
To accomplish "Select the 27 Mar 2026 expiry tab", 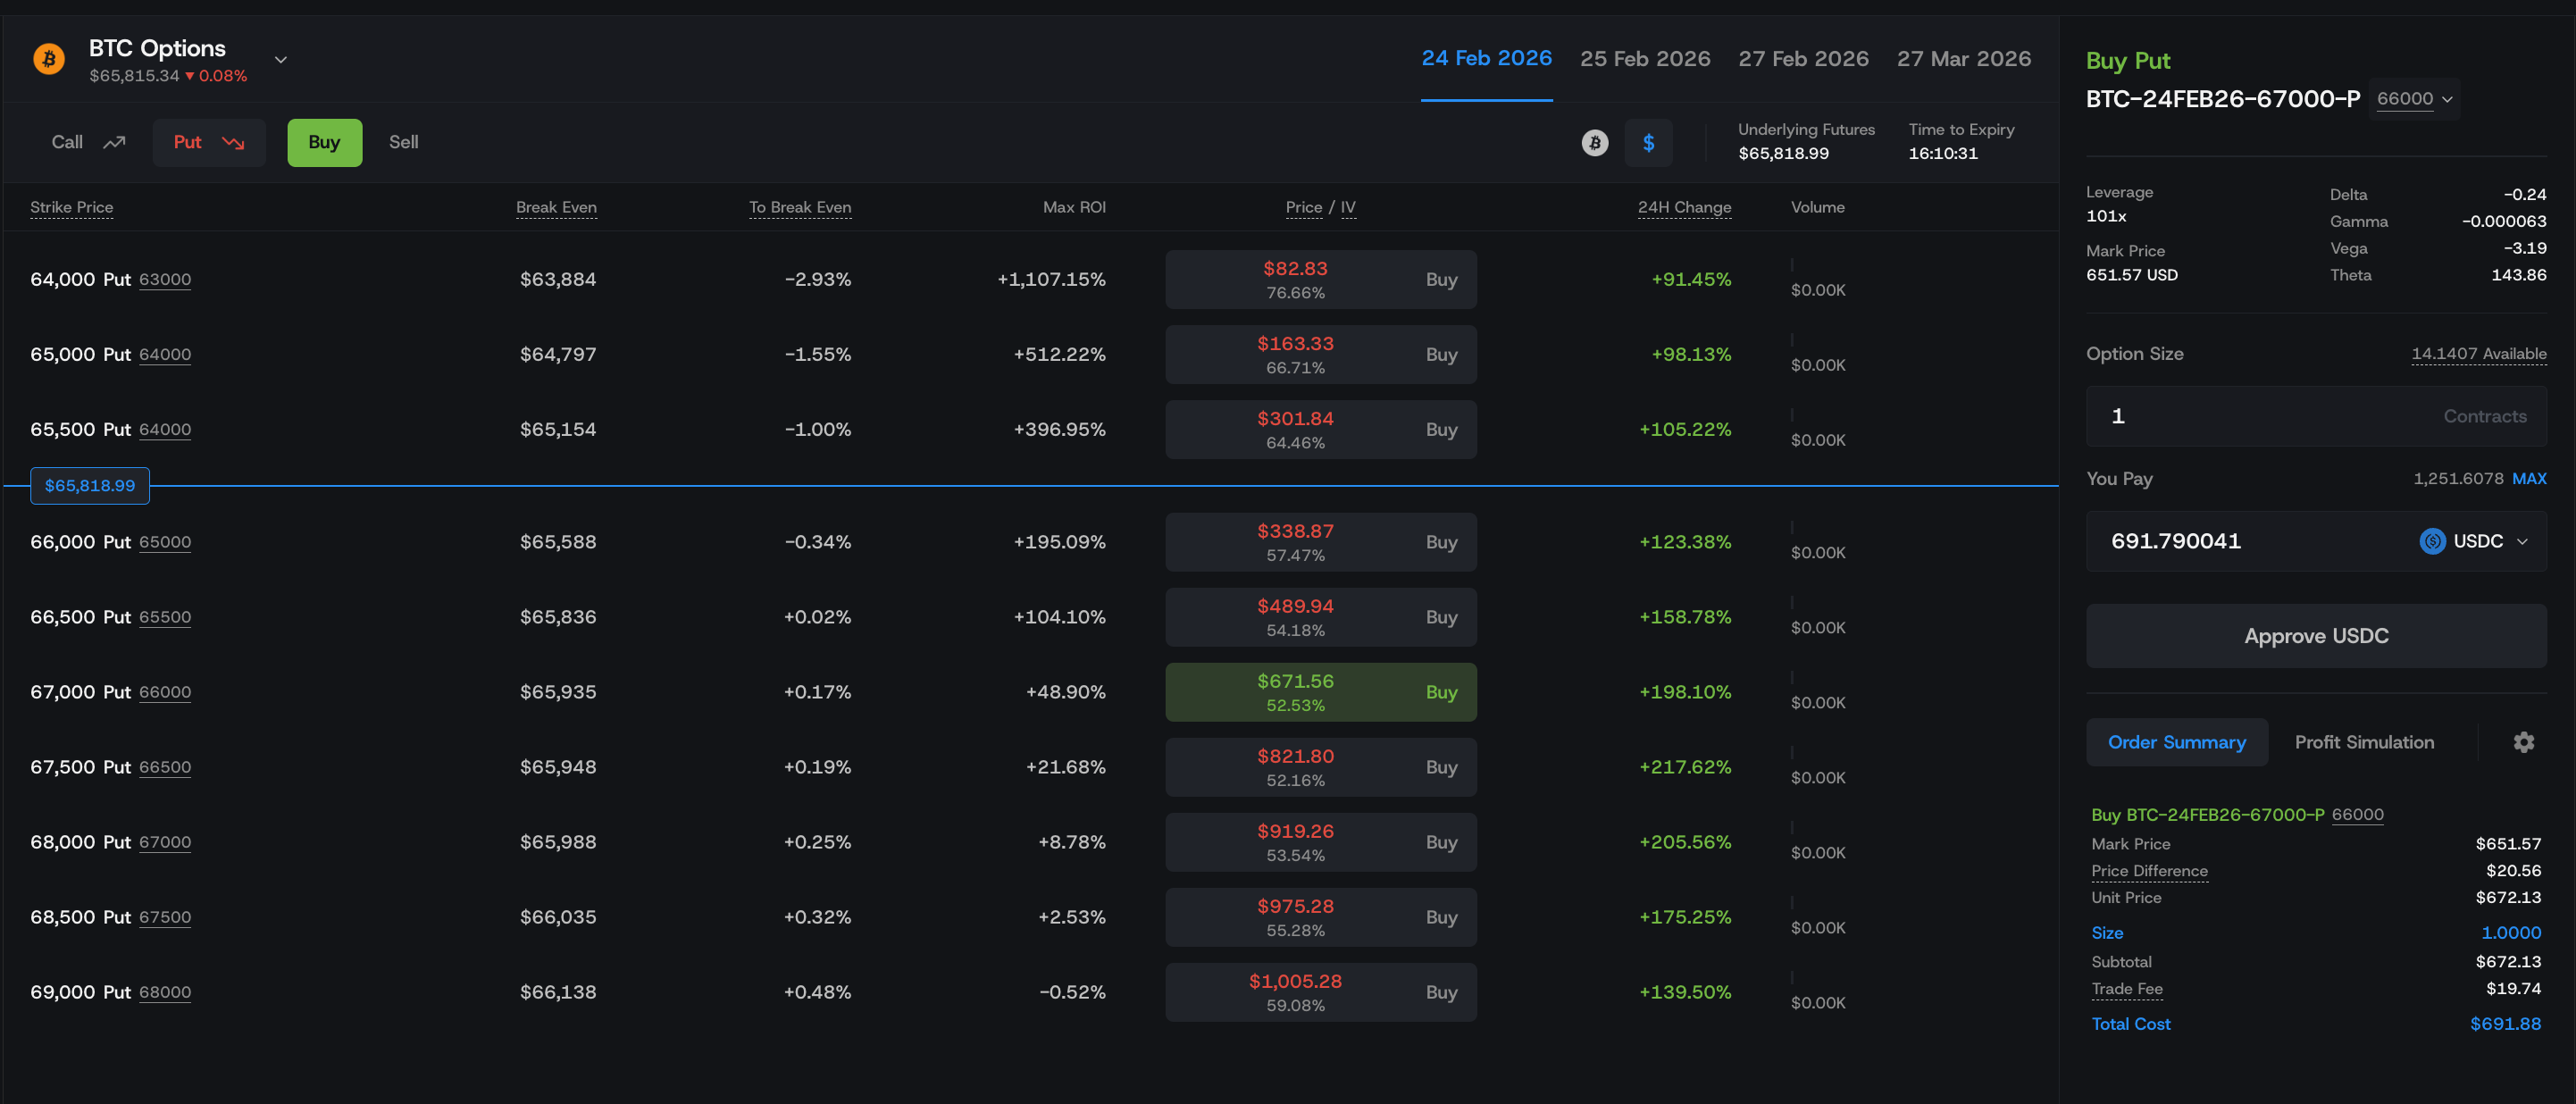I will coord(1963,59).
